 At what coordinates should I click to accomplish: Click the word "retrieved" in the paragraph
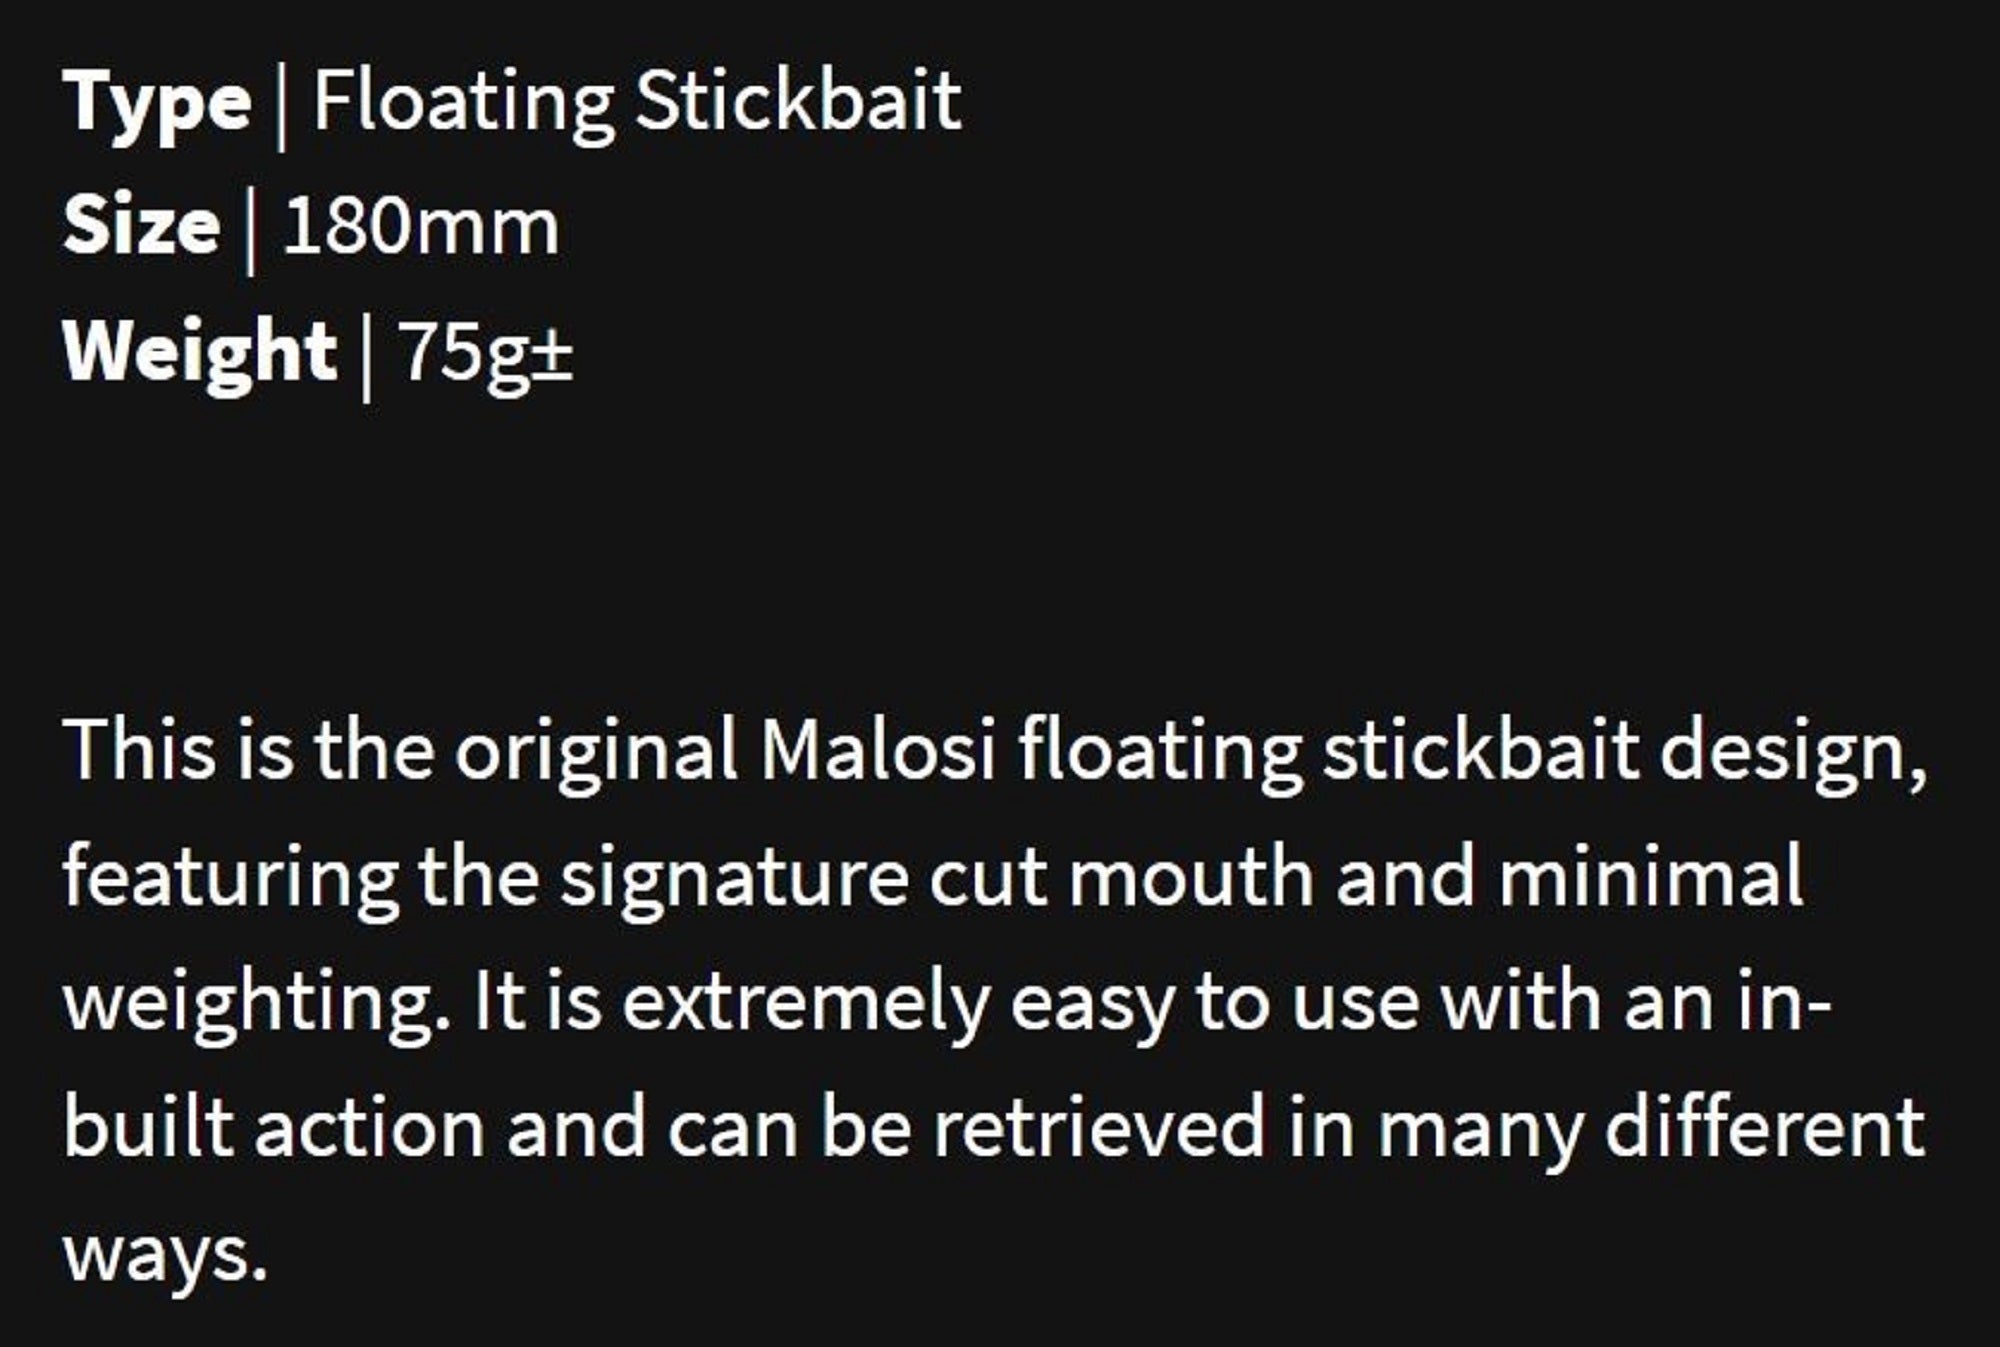1099,1129
